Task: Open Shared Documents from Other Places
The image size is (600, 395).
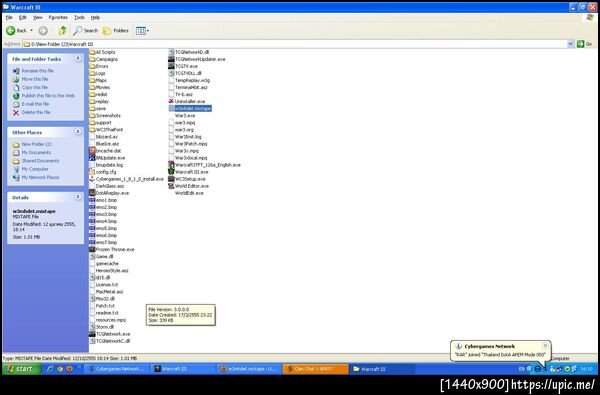Action: pos(40,161)
